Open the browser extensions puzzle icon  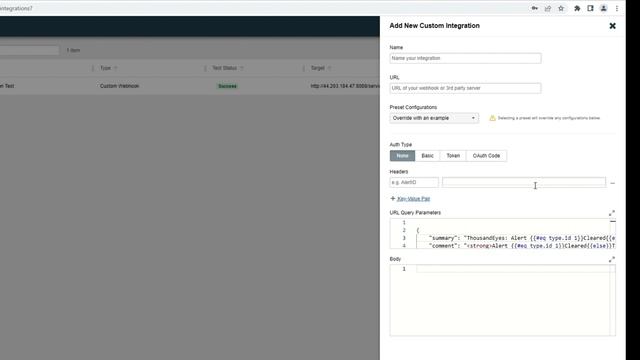[577, 8]
